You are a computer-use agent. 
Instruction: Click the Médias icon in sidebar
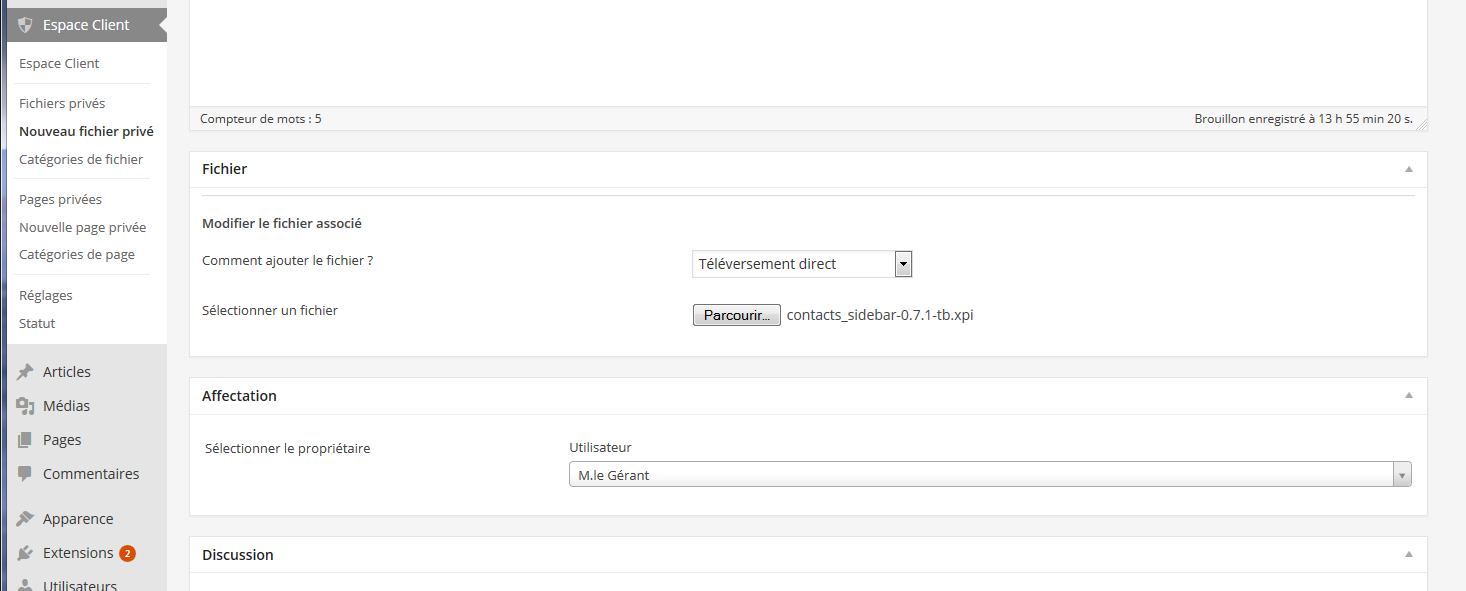click(x=25, y=406)
